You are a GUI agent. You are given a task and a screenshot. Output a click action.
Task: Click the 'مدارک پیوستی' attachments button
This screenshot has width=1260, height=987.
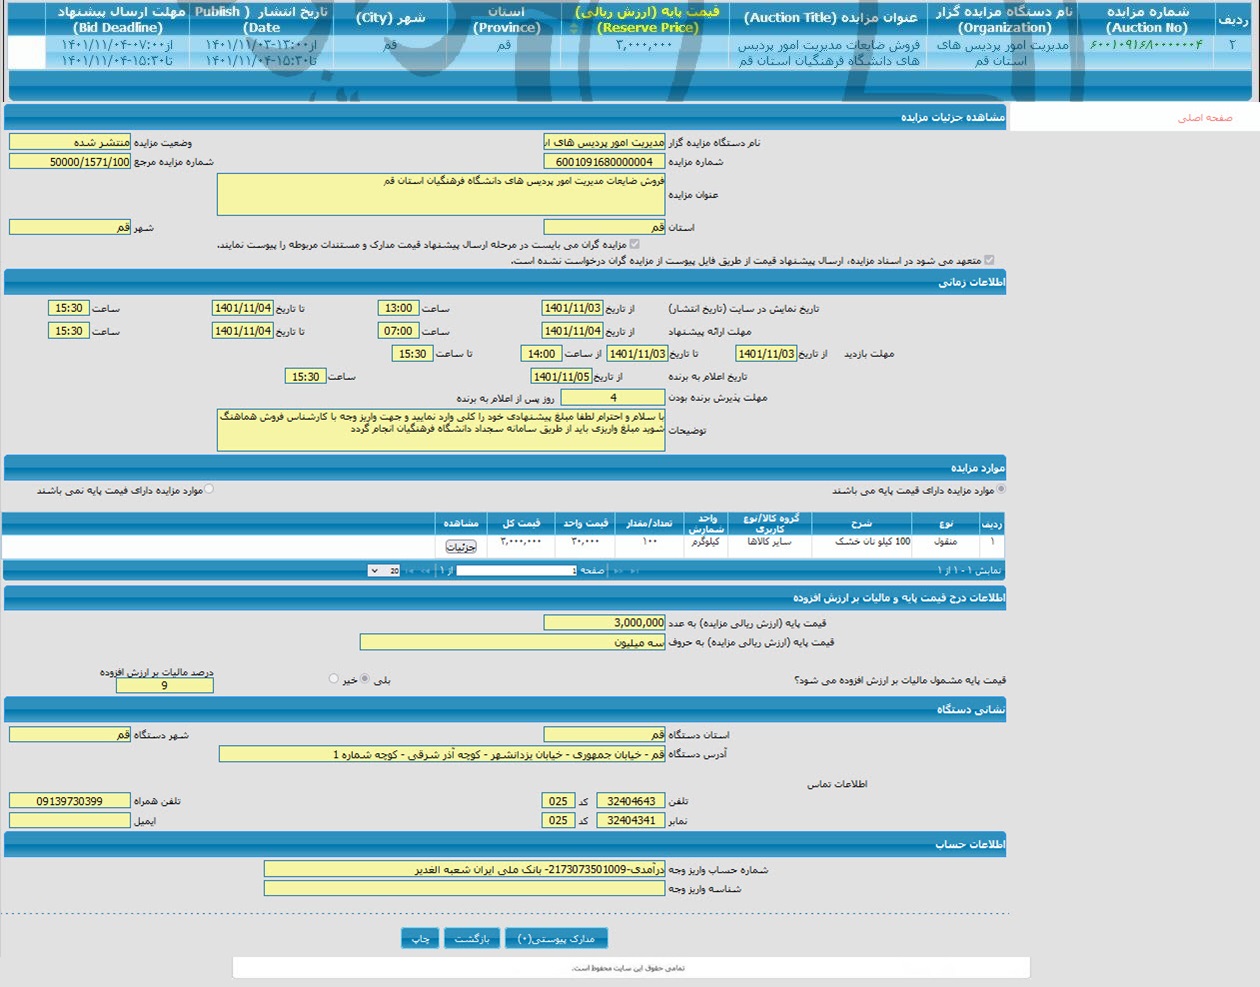556,938
